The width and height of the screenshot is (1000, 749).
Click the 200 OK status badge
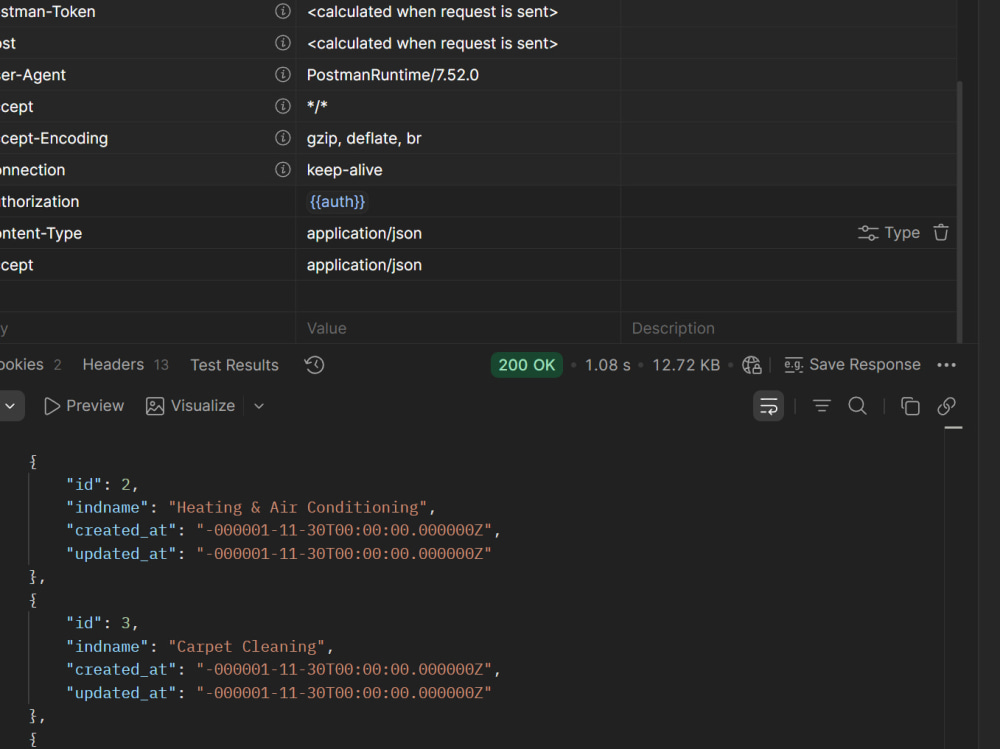point(527,365)
